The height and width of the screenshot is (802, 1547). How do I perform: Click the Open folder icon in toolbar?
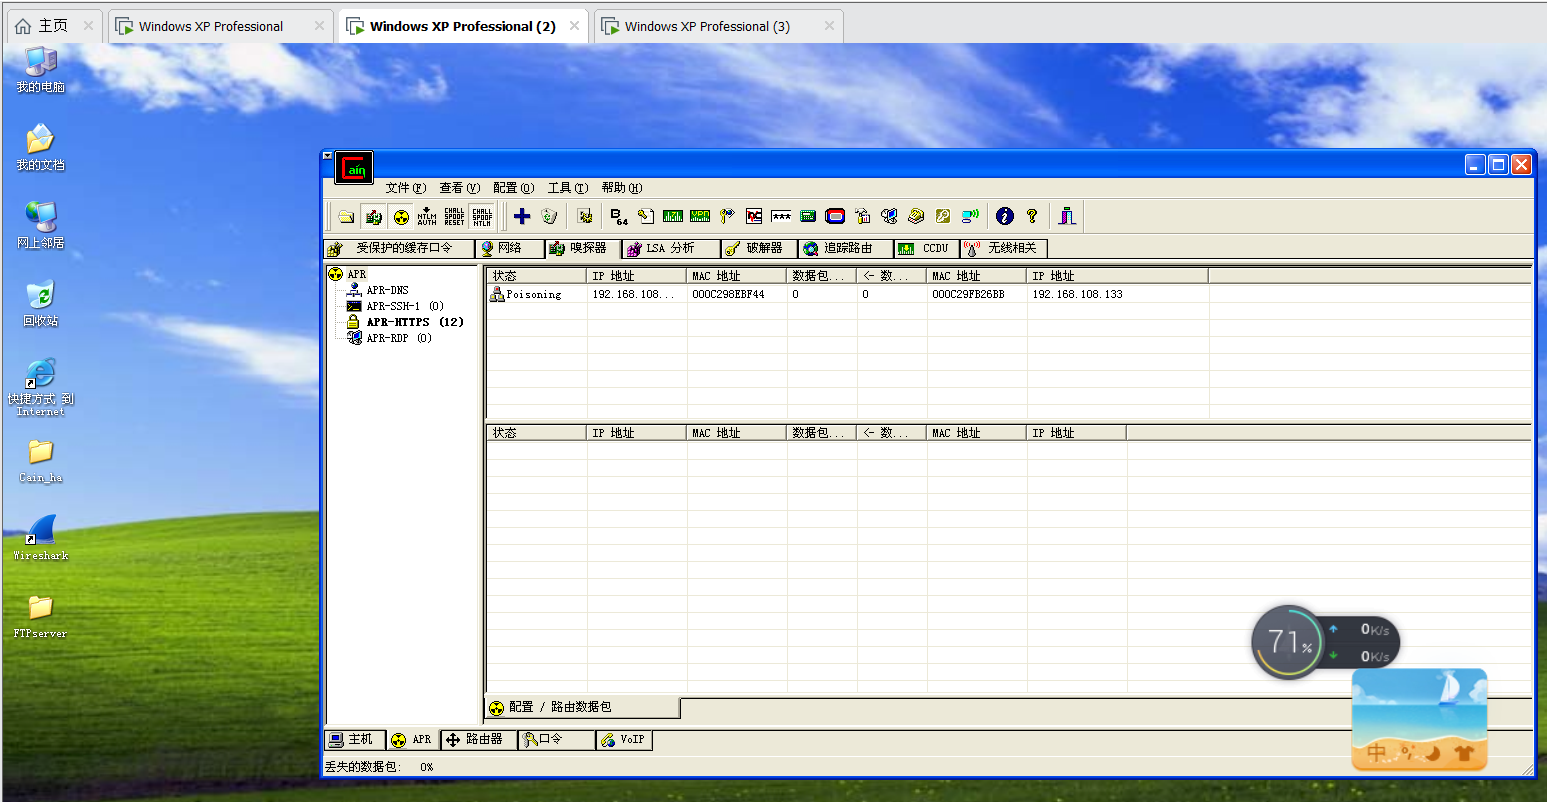tap(346, 216)
